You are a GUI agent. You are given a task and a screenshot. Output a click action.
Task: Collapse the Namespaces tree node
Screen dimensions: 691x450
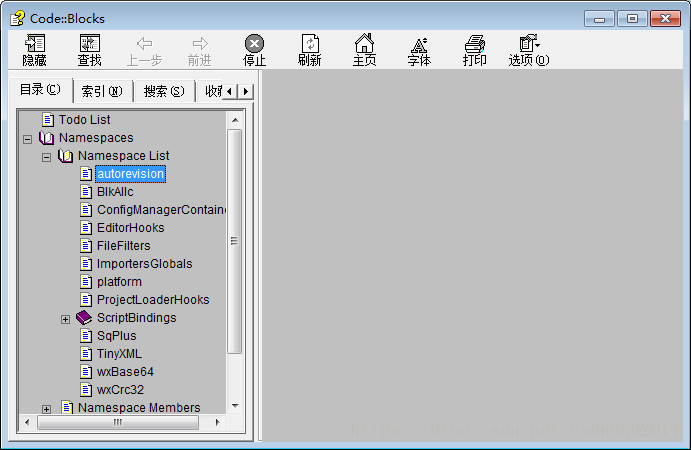[x=27, y=139]
